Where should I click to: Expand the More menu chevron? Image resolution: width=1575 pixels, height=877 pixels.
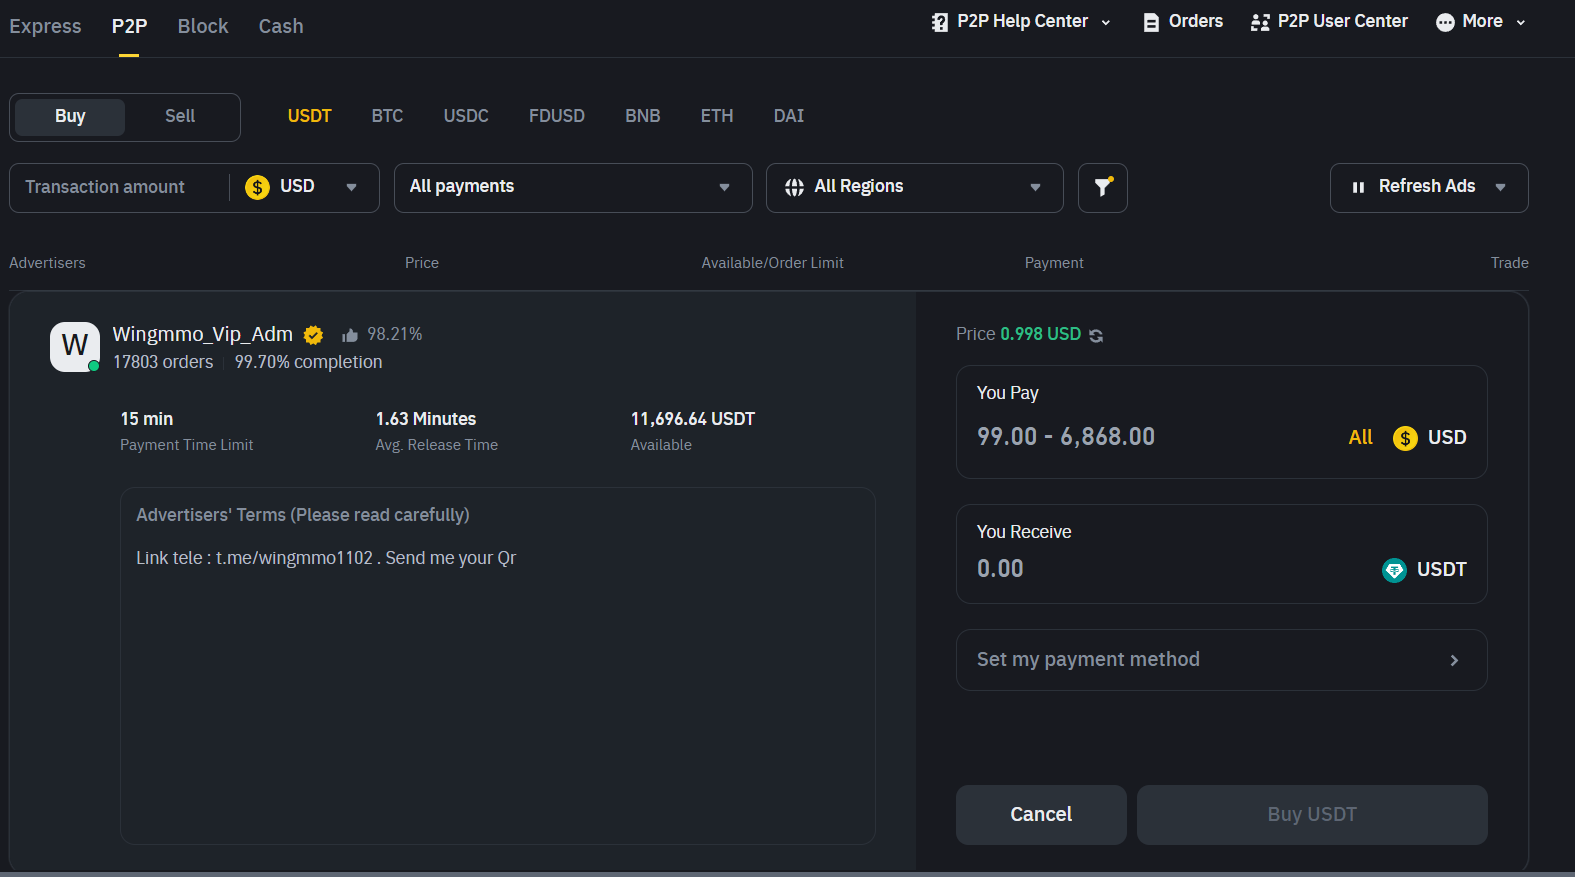coord(1521,23)
